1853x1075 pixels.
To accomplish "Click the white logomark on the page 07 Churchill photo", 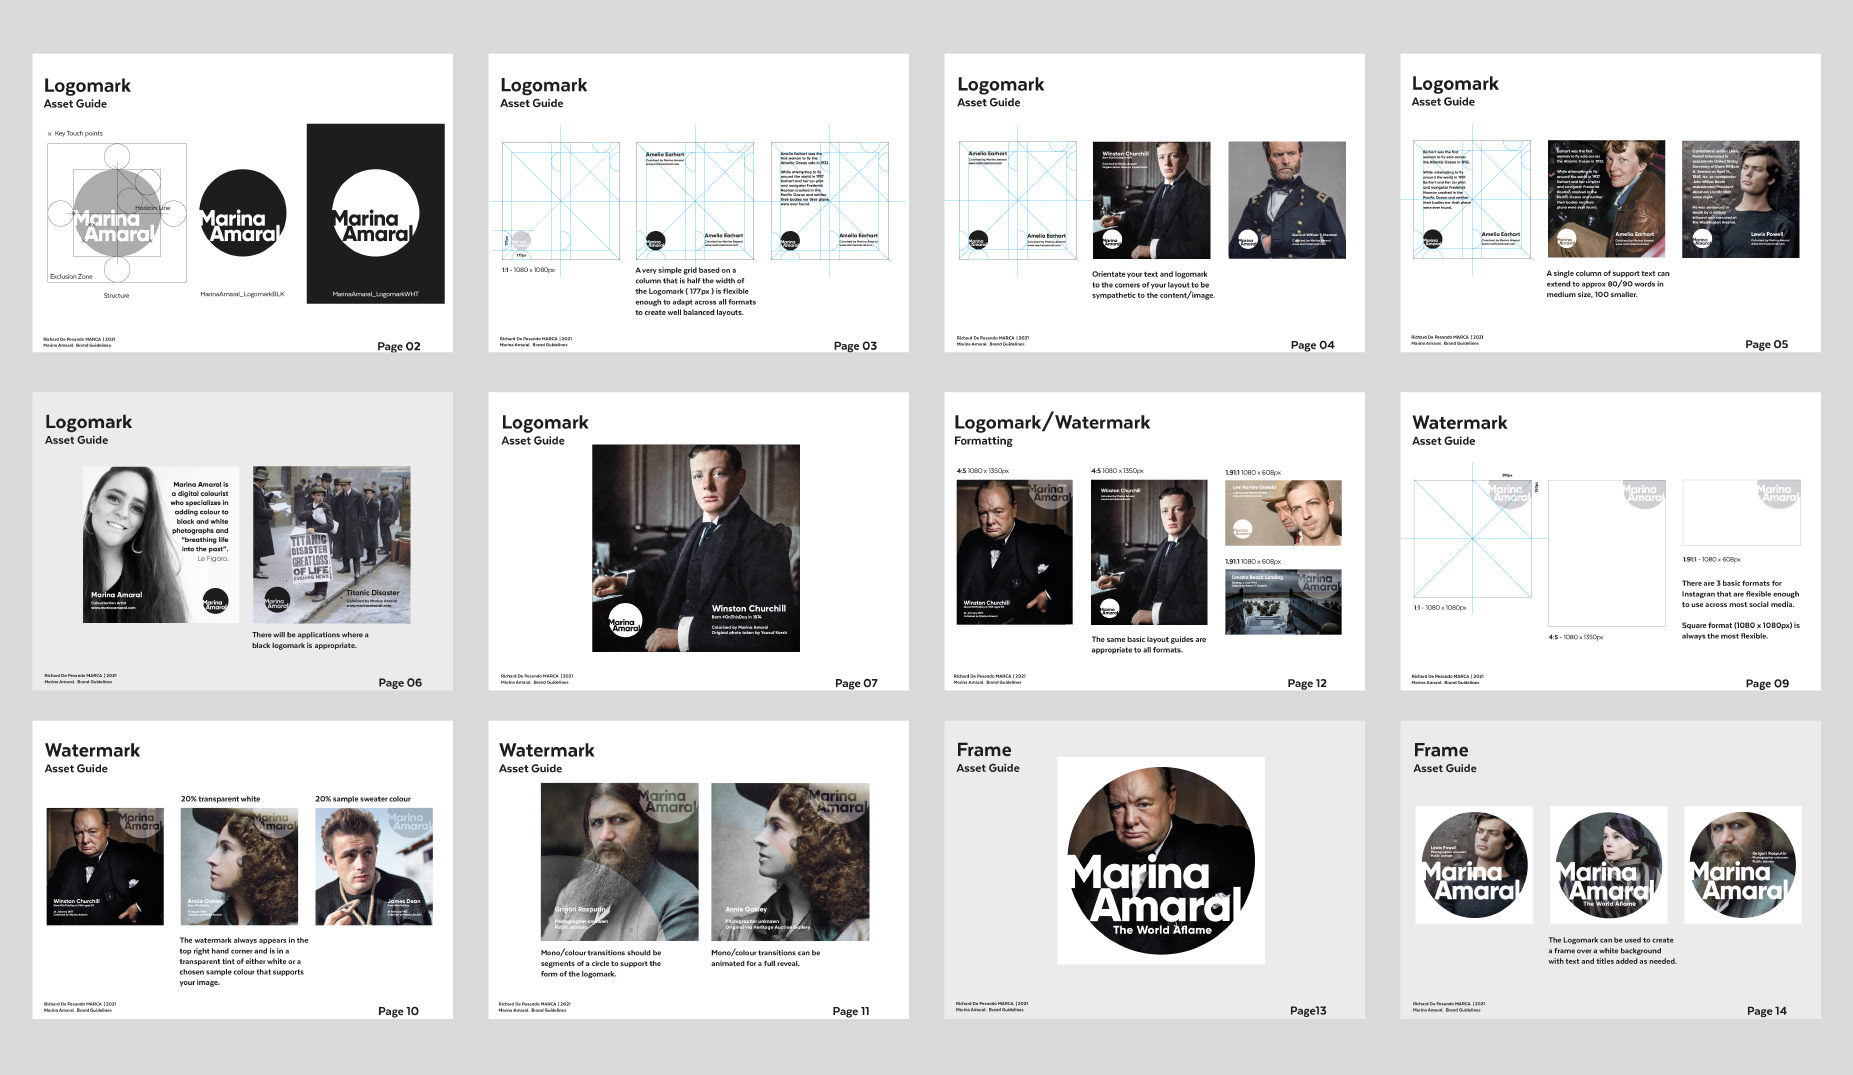I will pos(625,621).
